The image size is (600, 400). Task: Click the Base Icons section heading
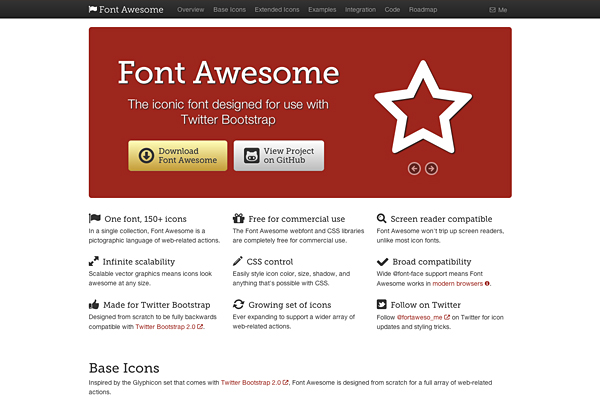coord(124,368)
